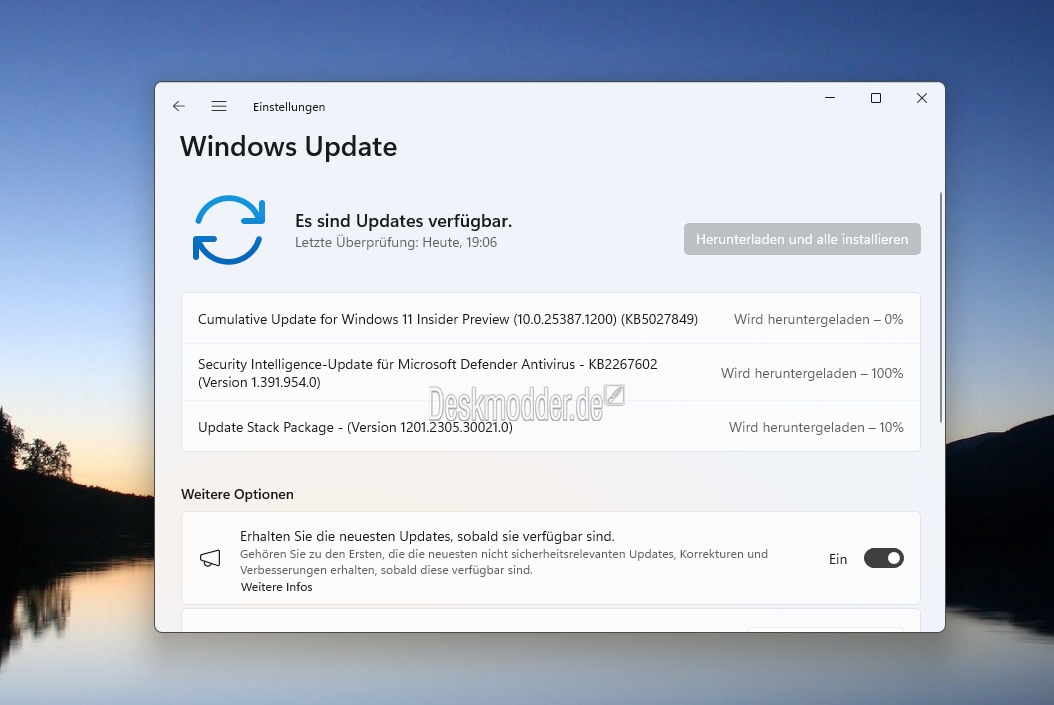Image resolution: width=1054 pixels, height=705 pixels.
Task: Click the settings window vertical scrollbar
Action: coord(940,307)
